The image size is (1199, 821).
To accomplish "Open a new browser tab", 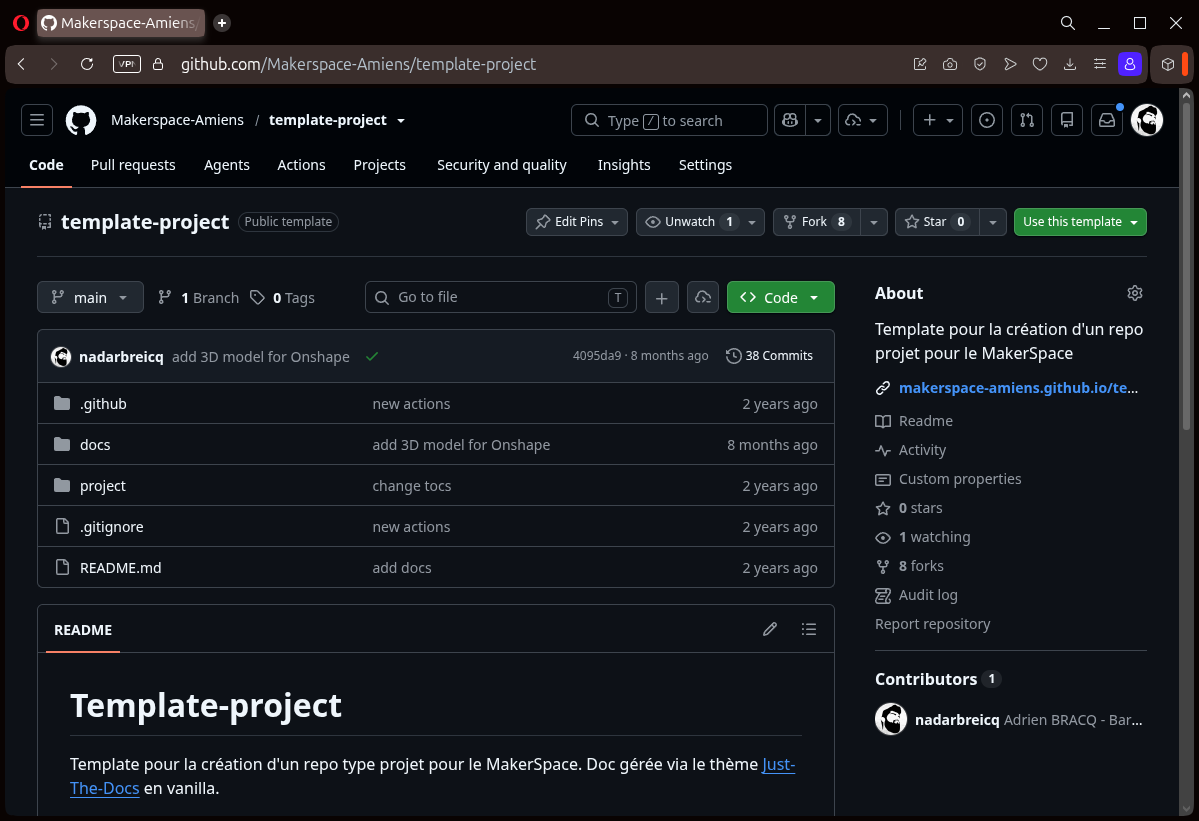I will 222,23.
